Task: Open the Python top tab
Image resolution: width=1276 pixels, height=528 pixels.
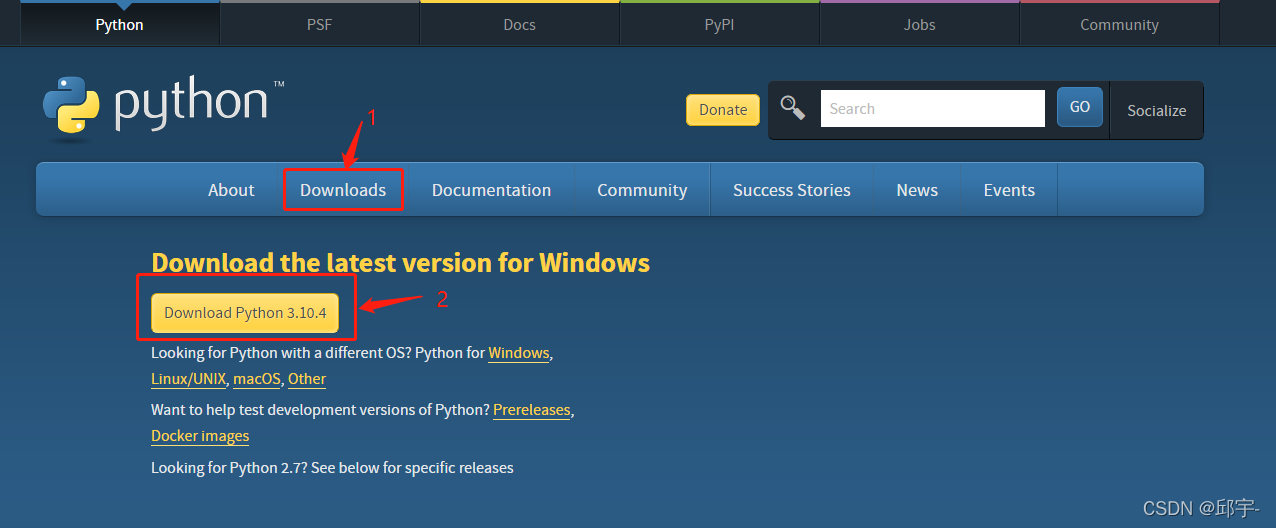Action: 119,24
